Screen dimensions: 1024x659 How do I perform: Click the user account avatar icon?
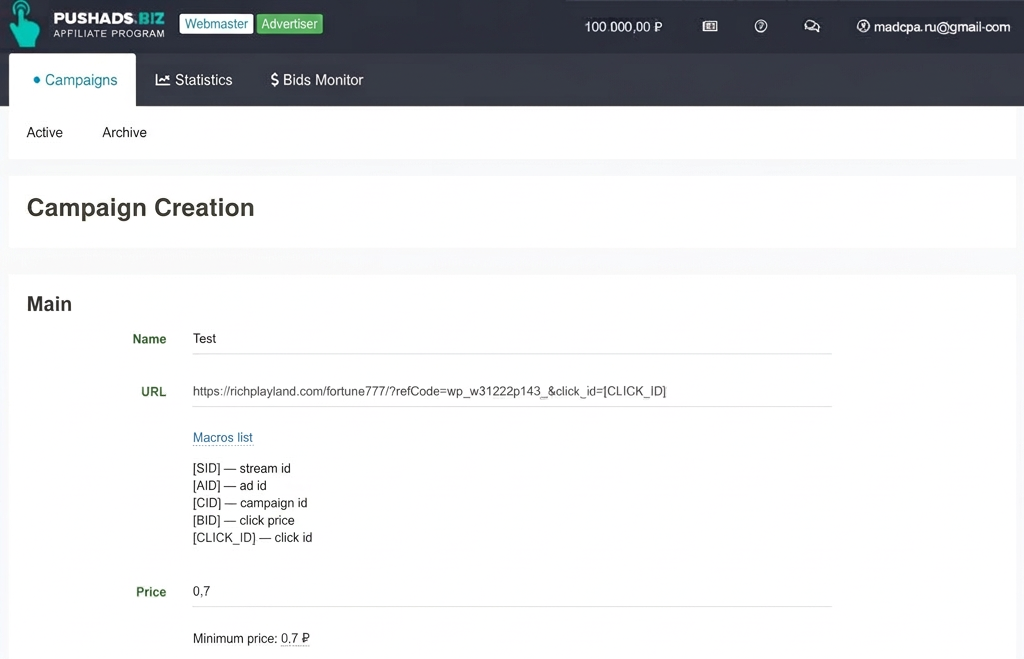click(x=863, y=26)
